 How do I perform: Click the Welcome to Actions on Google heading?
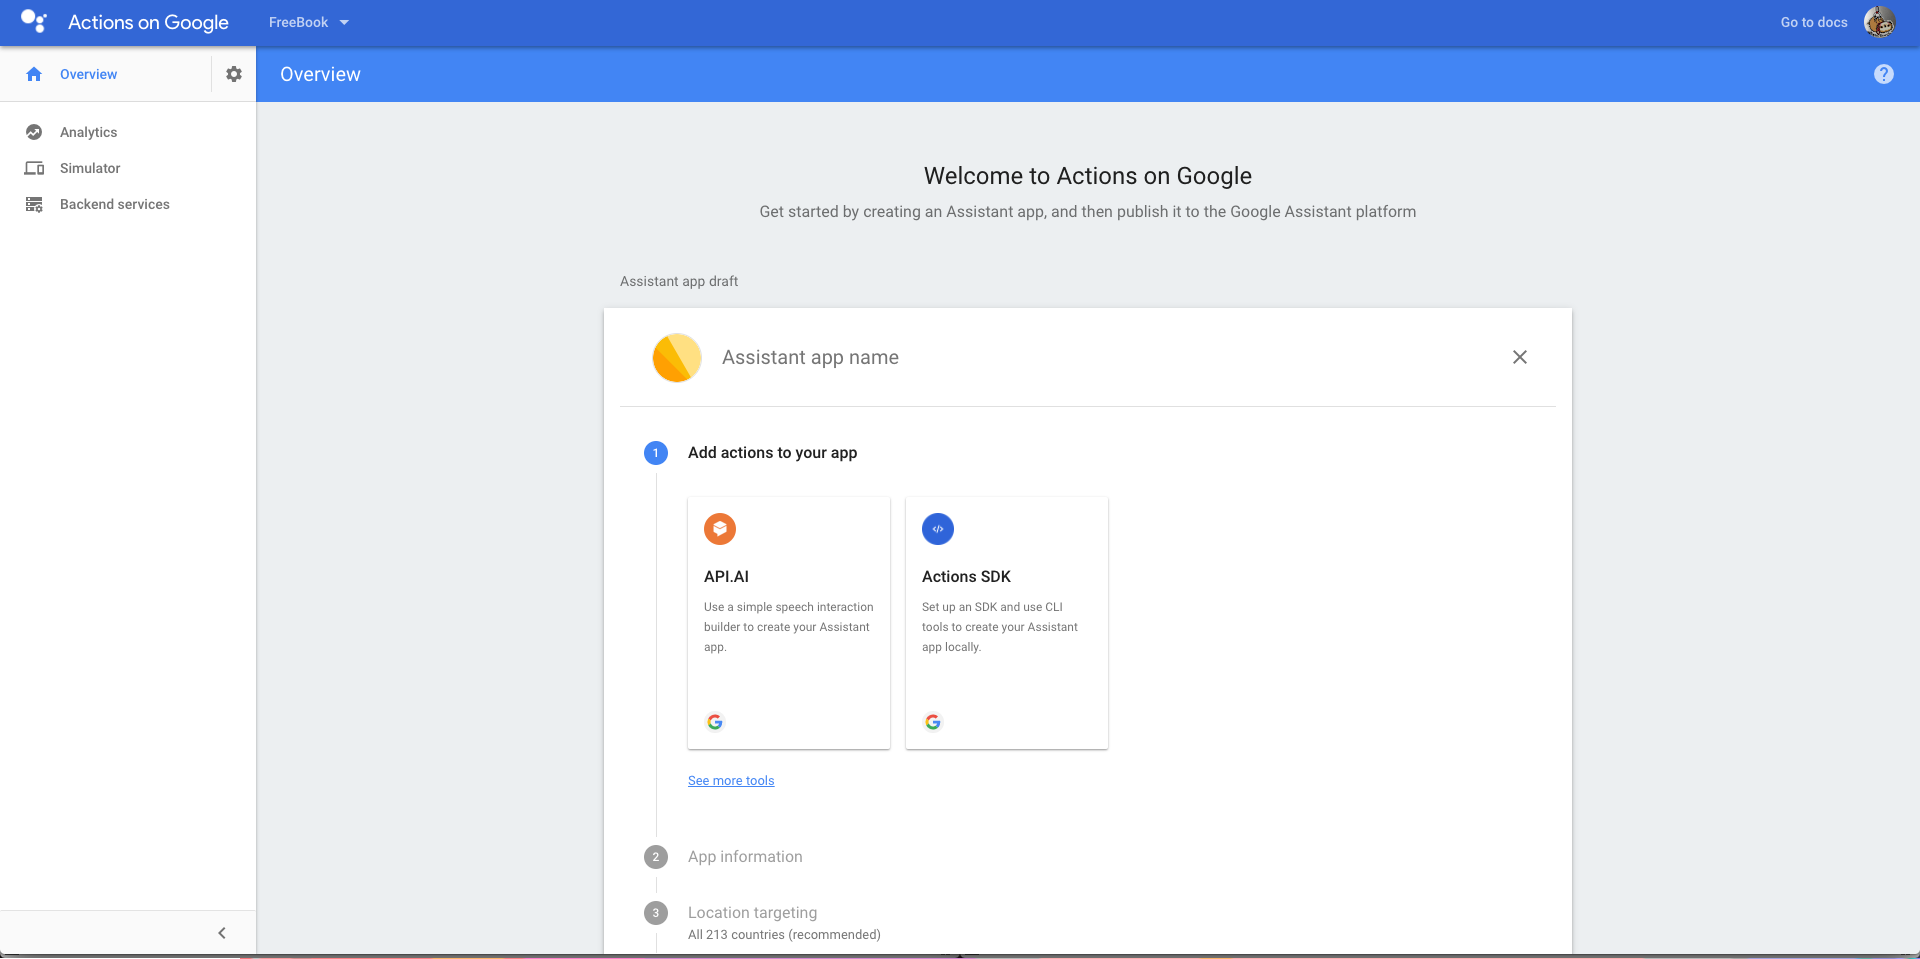(x=1088, y=176)
